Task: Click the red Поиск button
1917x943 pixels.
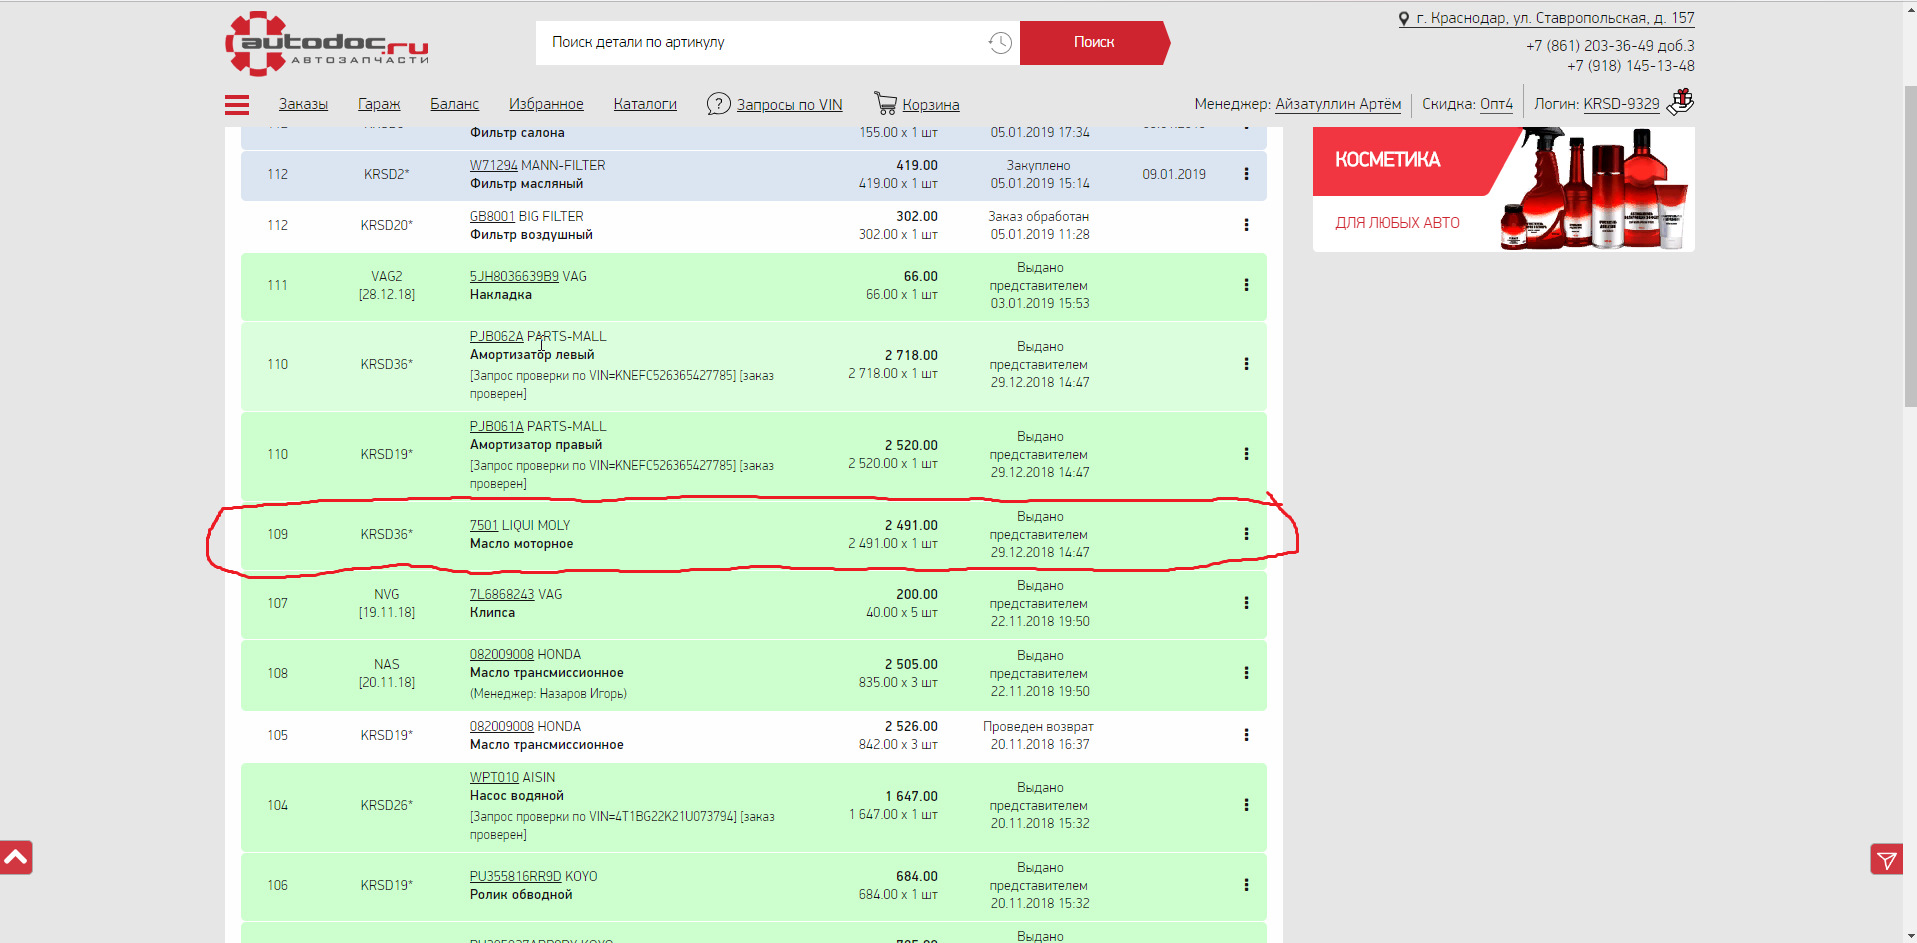Action: click(x=1094, y=43)
